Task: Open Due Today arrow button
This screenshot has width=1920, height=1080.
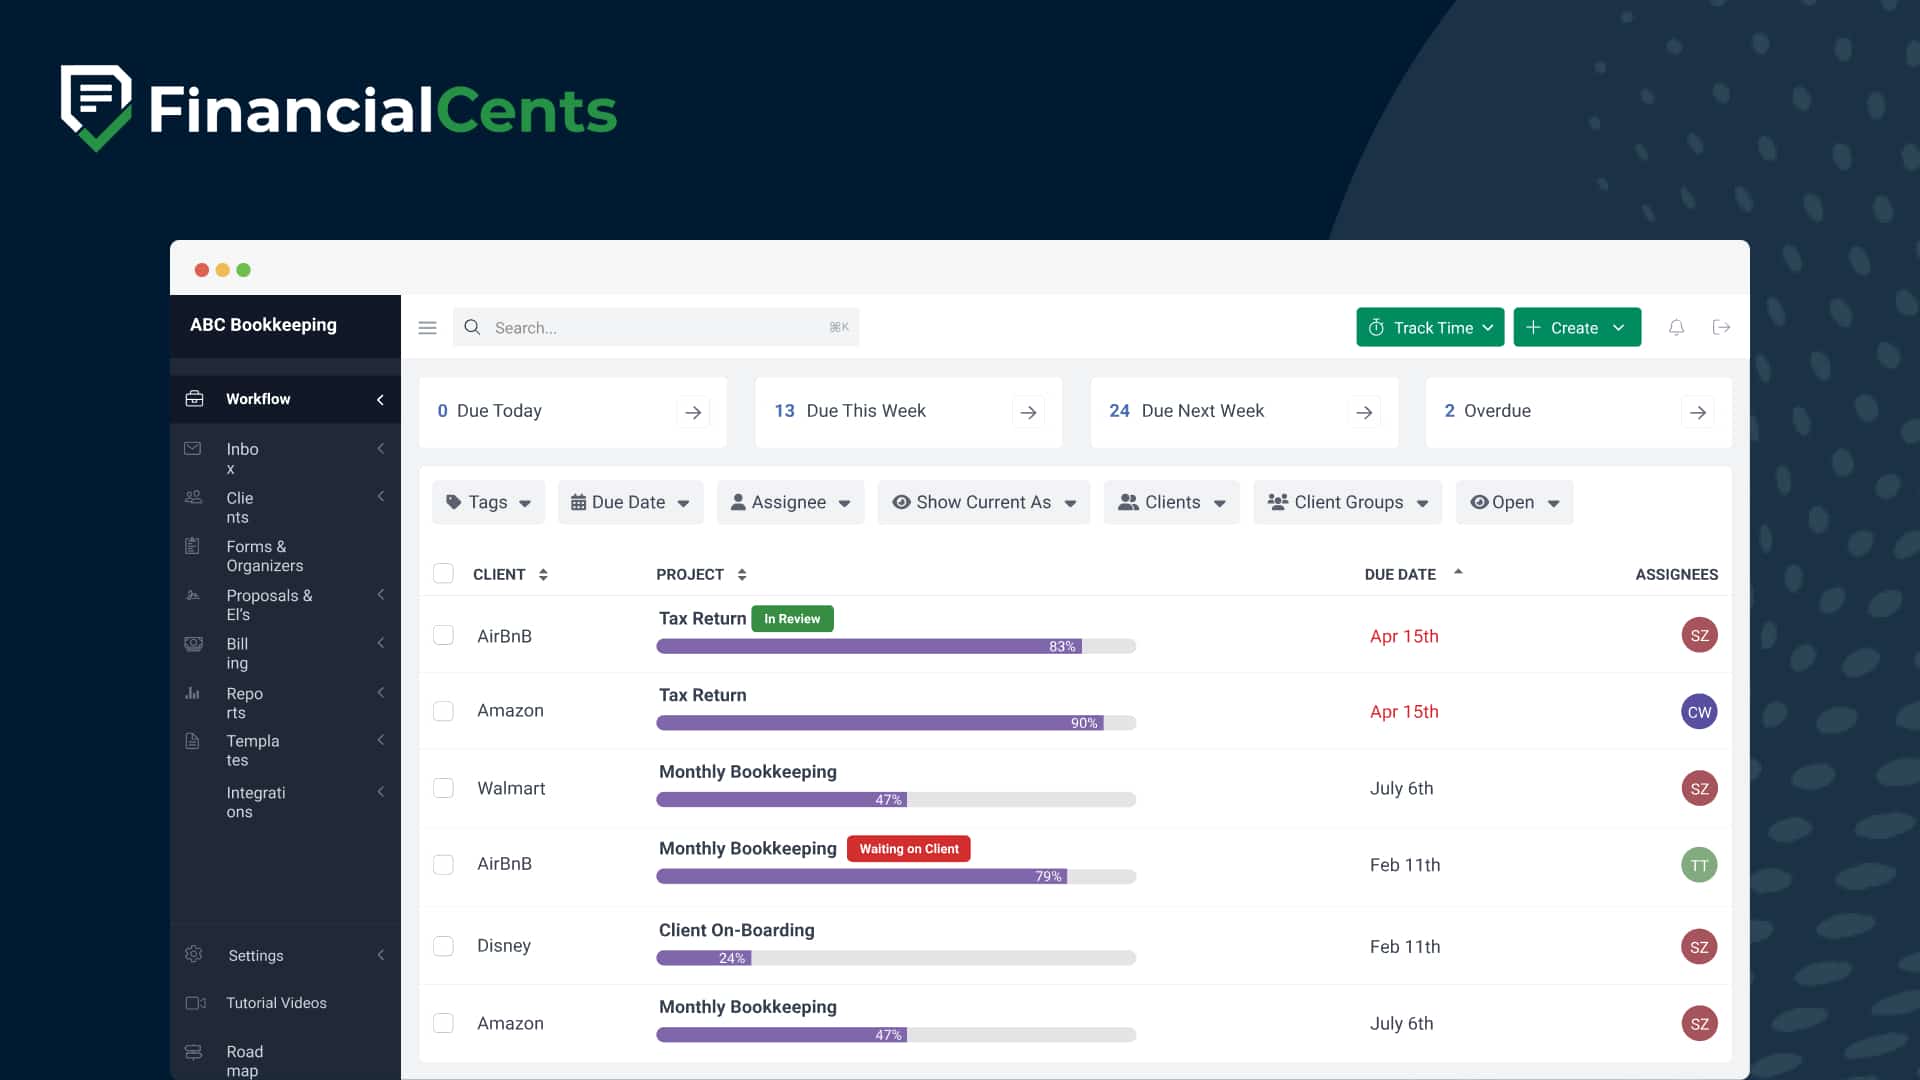Action: (x=693, y=412)
